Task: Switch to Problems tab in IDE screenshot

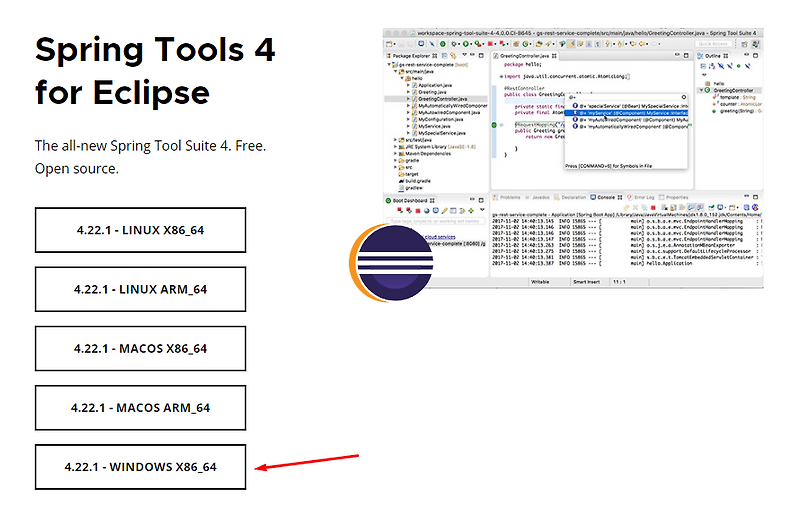Action: [x=507, y=197]
